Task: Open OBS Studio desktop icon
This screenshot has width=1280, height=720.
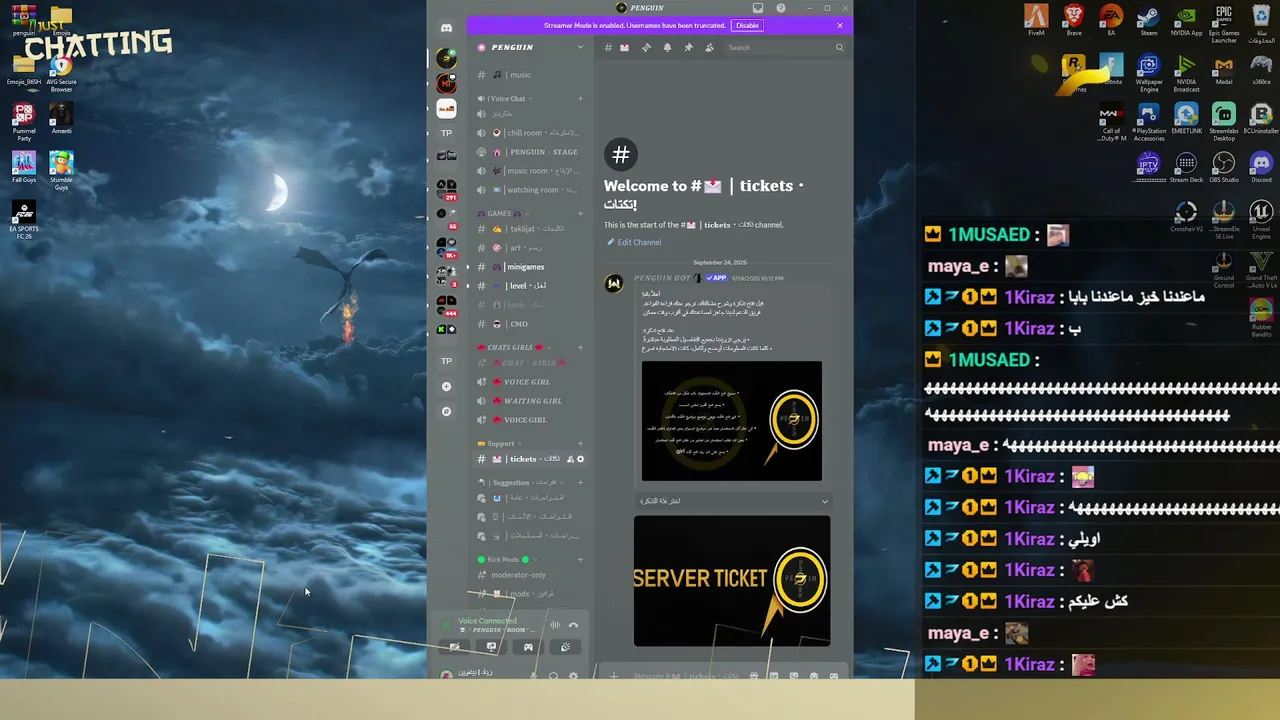Action: coord(1224,167)
